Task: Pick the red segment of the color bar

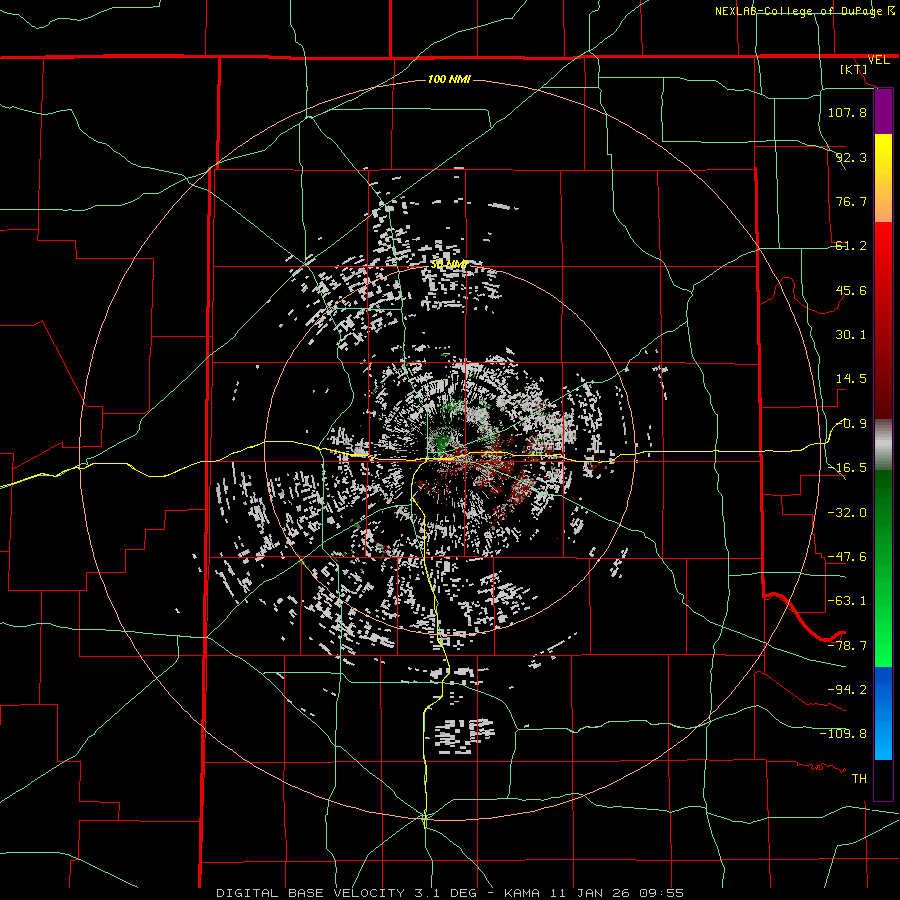Action: [x=883, y=320]
